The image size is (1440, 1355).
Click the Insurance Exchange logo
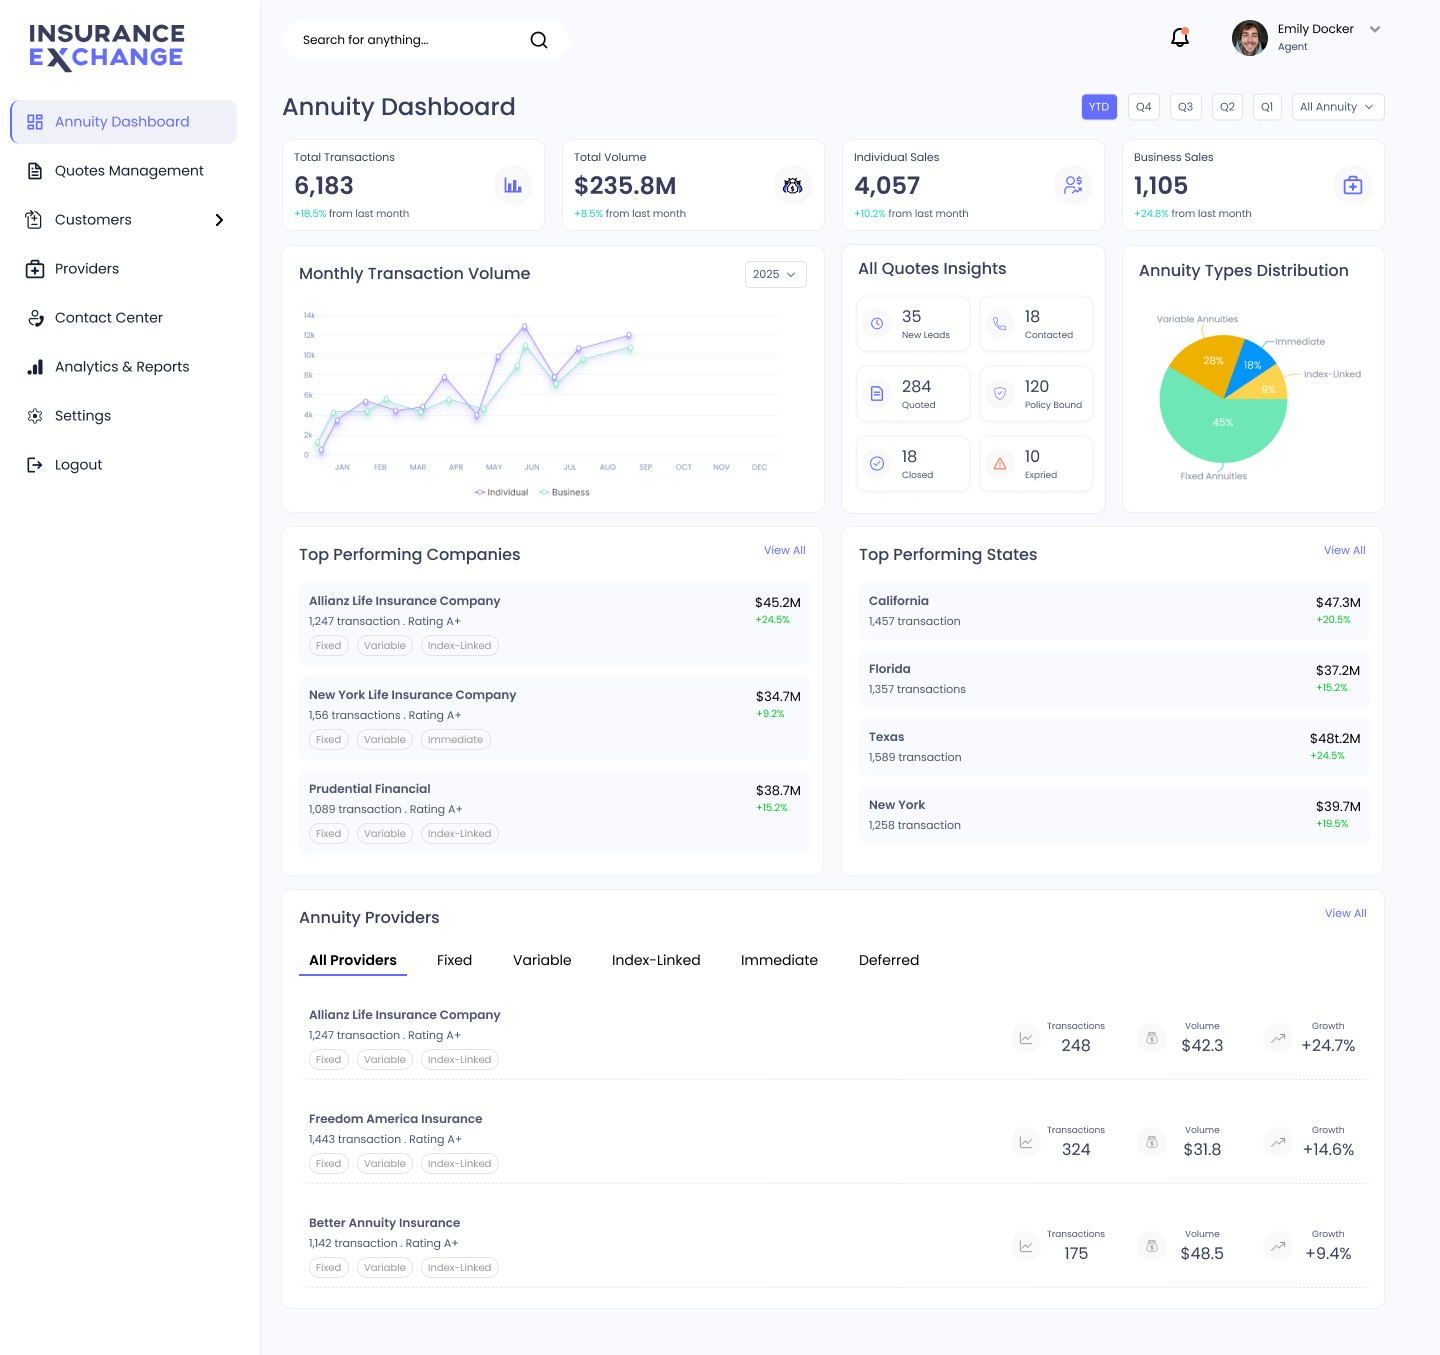point(106,47)
